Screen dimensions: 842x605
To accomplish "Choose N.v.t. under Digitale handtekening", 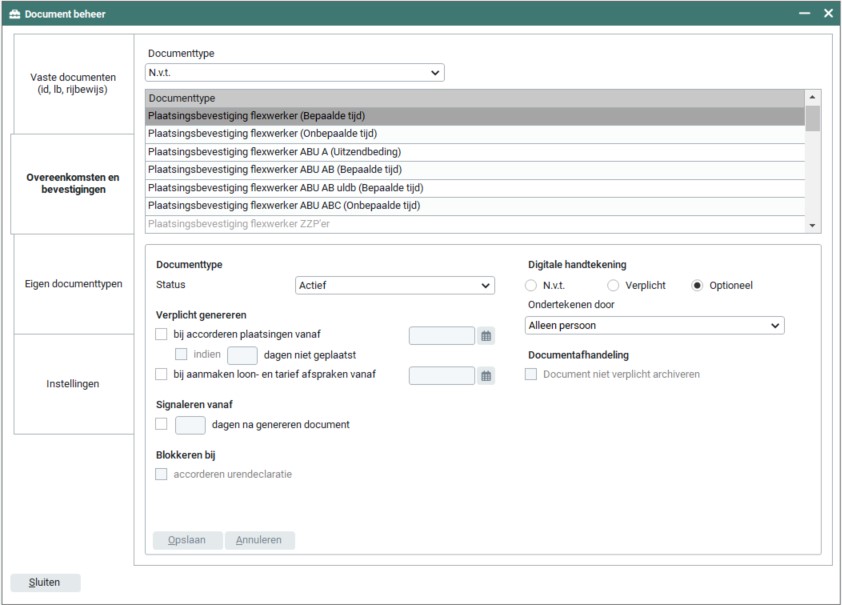I will coord(532,285).
